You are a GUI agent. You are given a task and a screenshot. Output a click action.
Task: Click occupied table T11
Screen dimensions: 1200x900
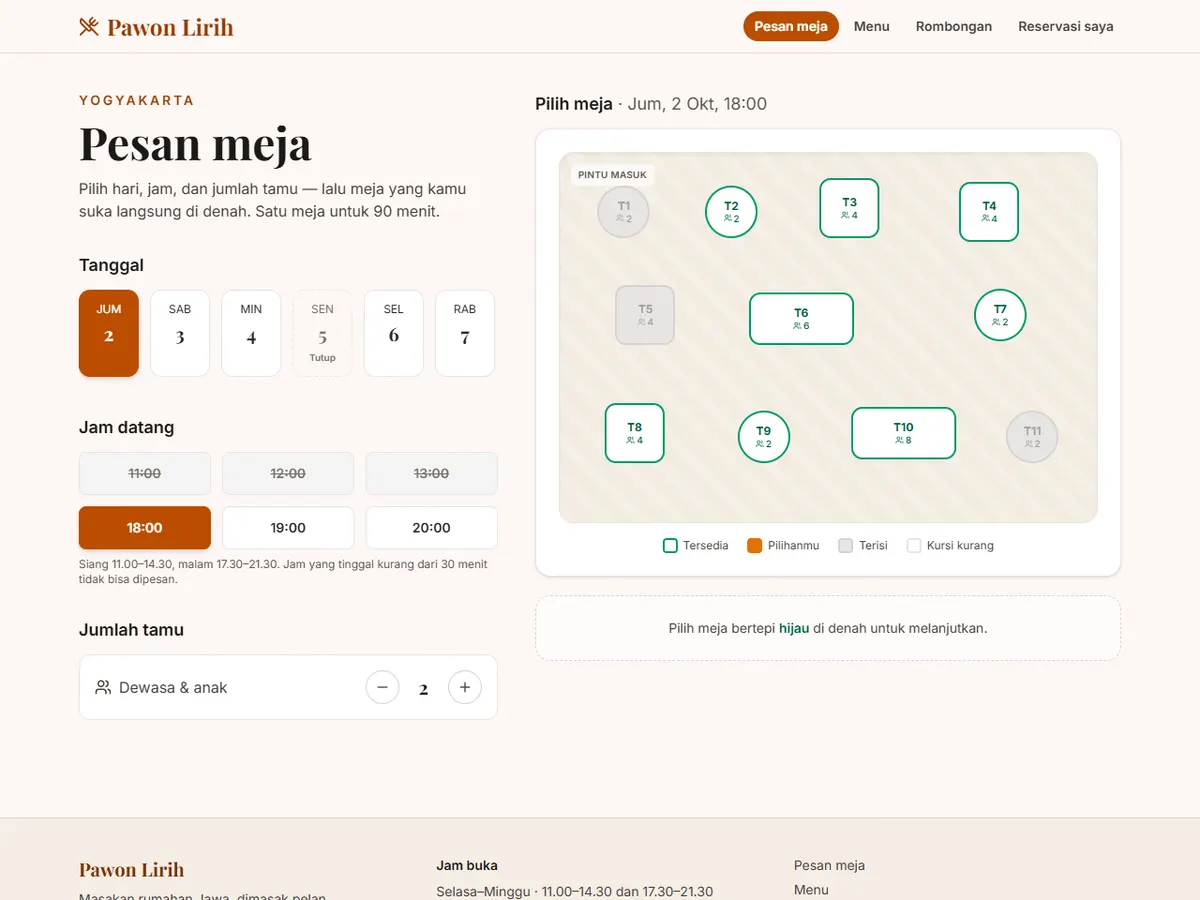tap(1032, 437)
